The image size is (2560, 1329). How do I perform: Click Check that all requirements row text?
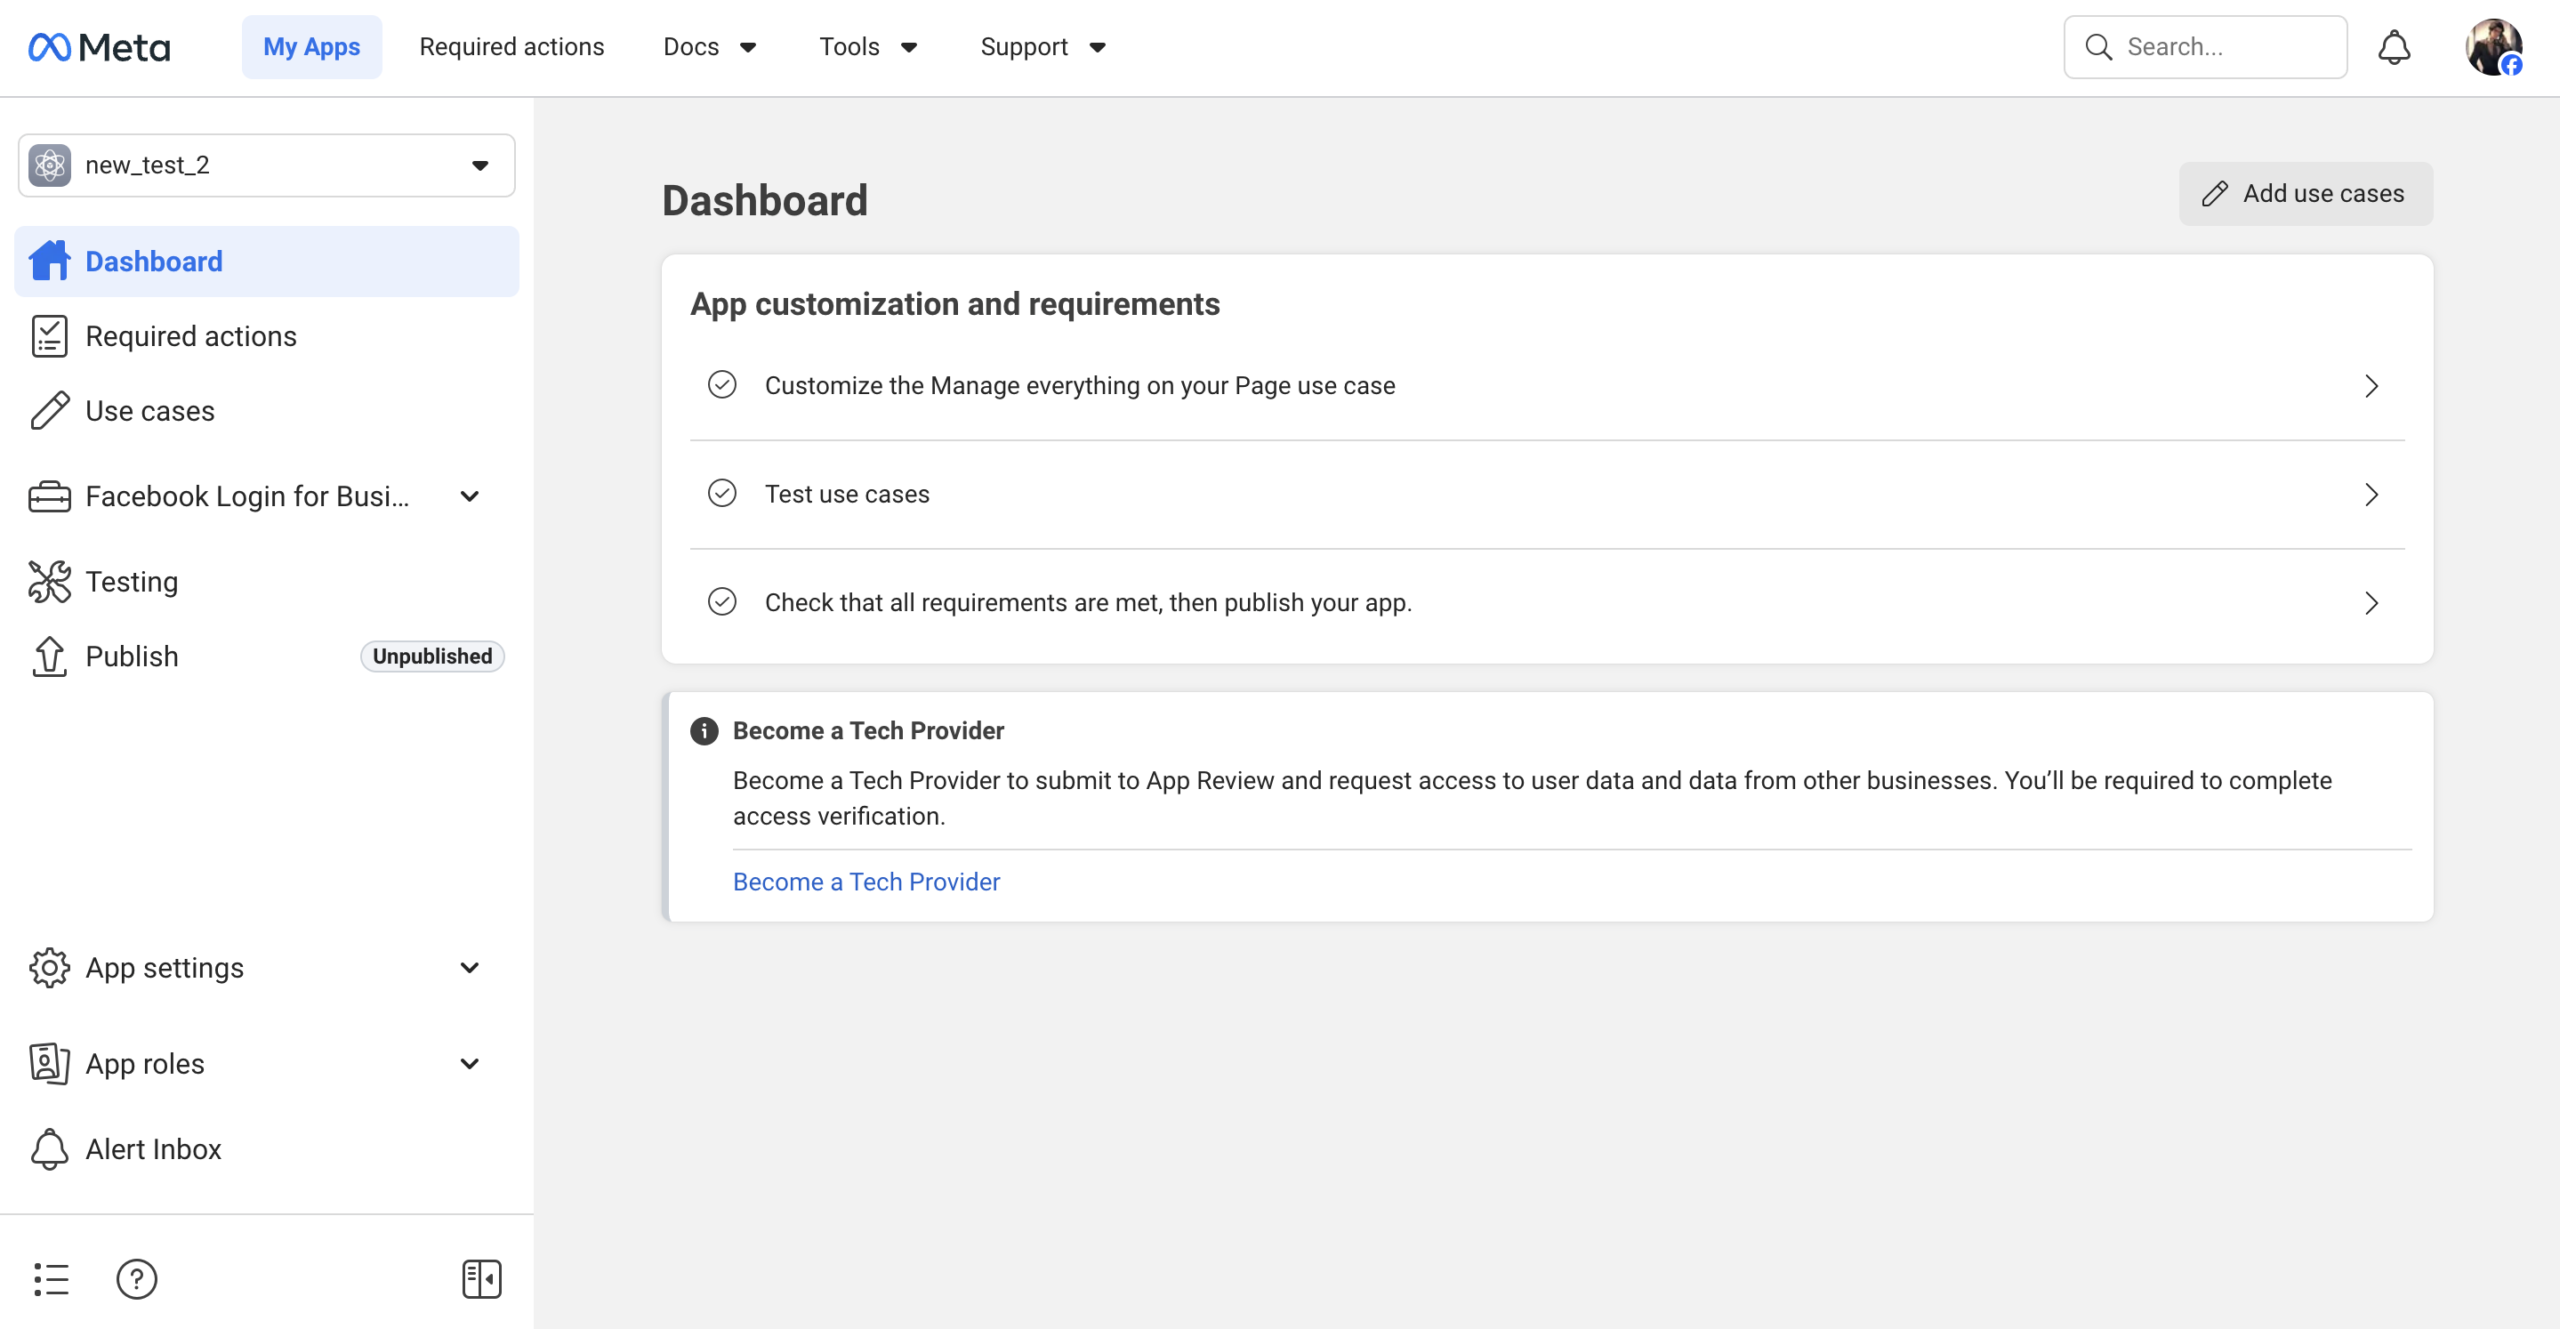coord(1088,603)
